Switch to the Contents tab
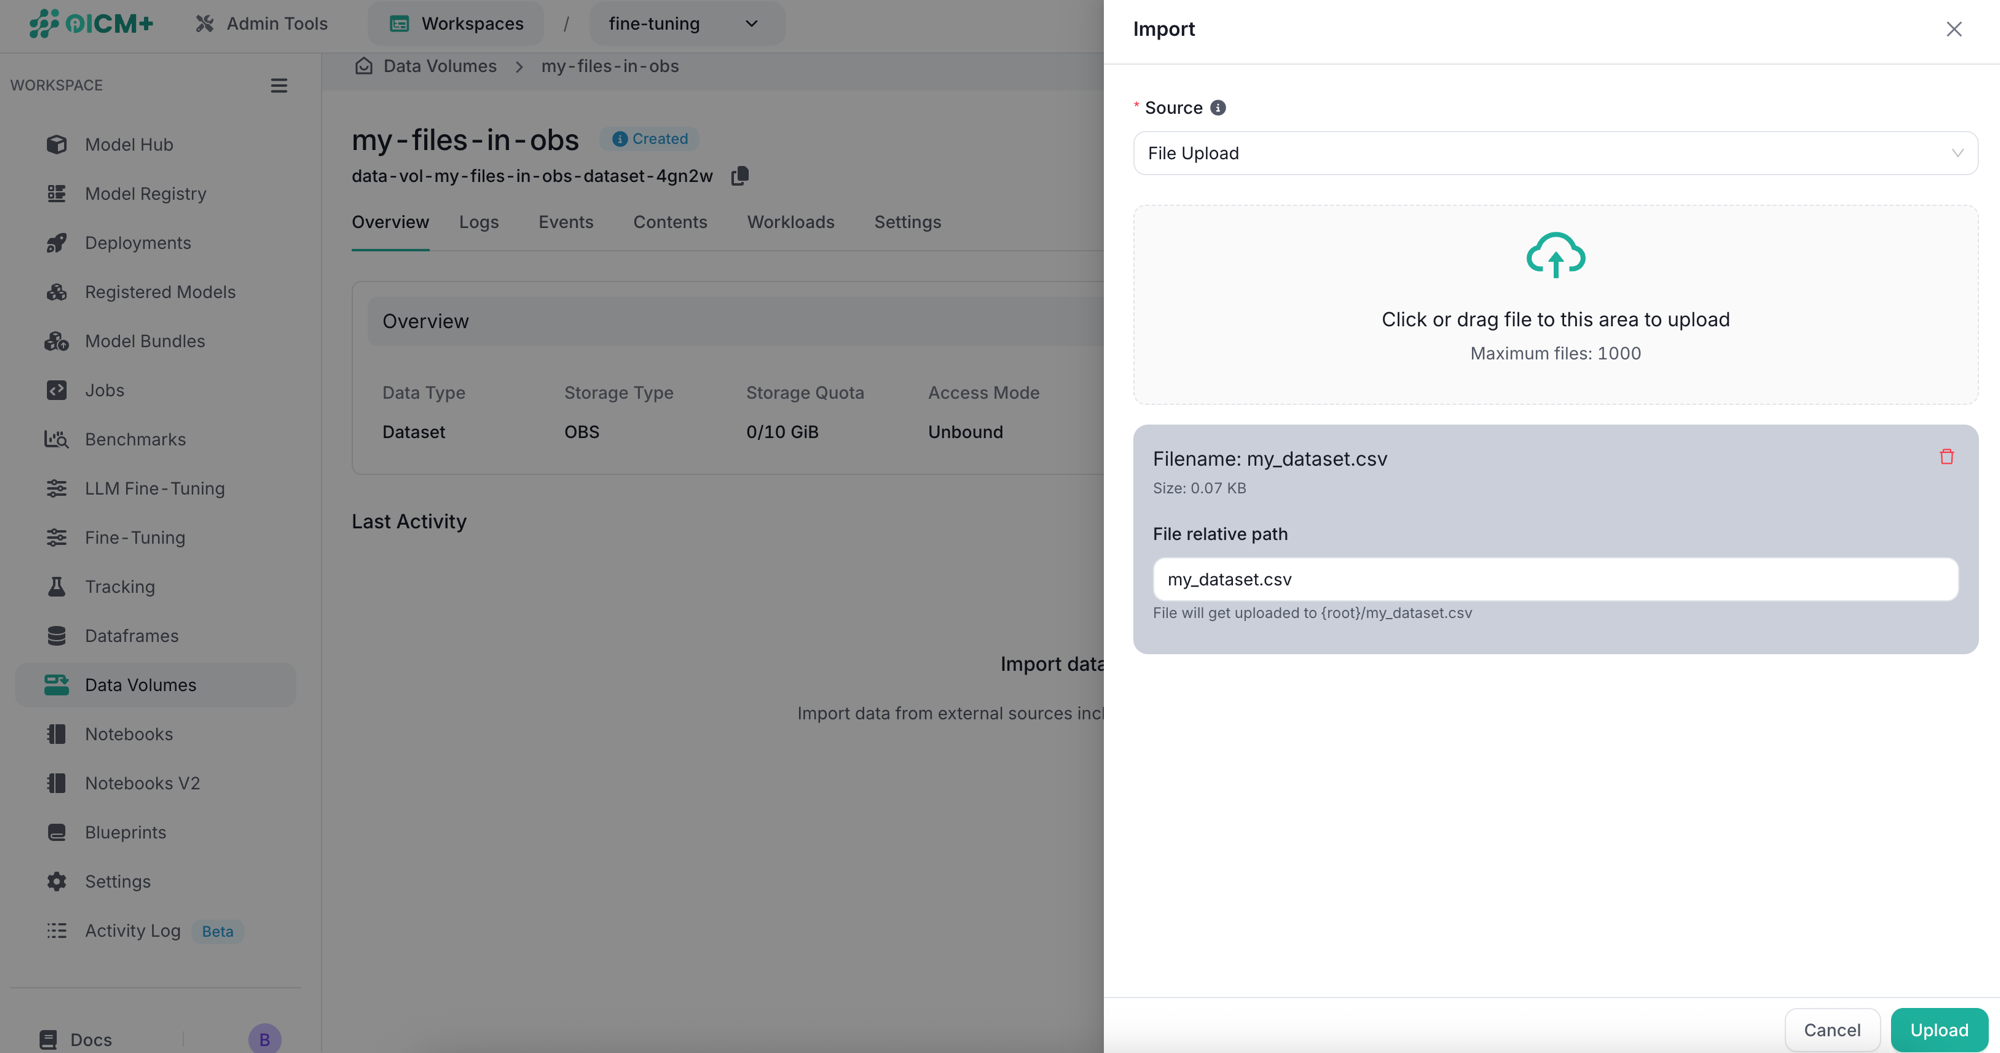Screen dimensions: 2000x1053 point(669,222)
